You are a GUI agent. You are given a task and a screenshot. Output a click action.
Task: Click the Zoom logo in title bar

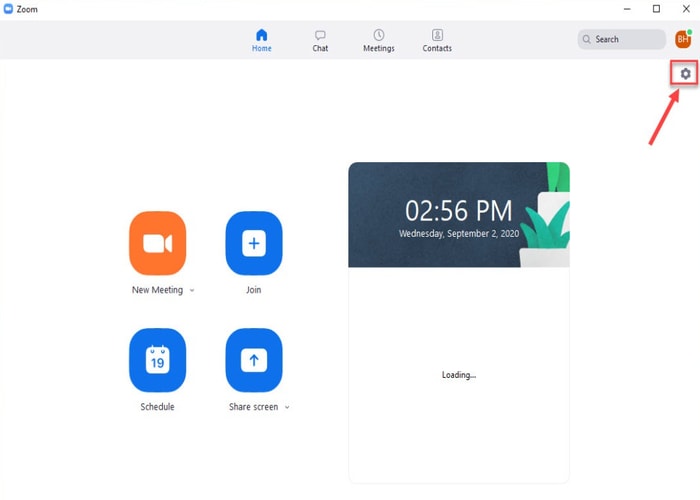[8, 9]
